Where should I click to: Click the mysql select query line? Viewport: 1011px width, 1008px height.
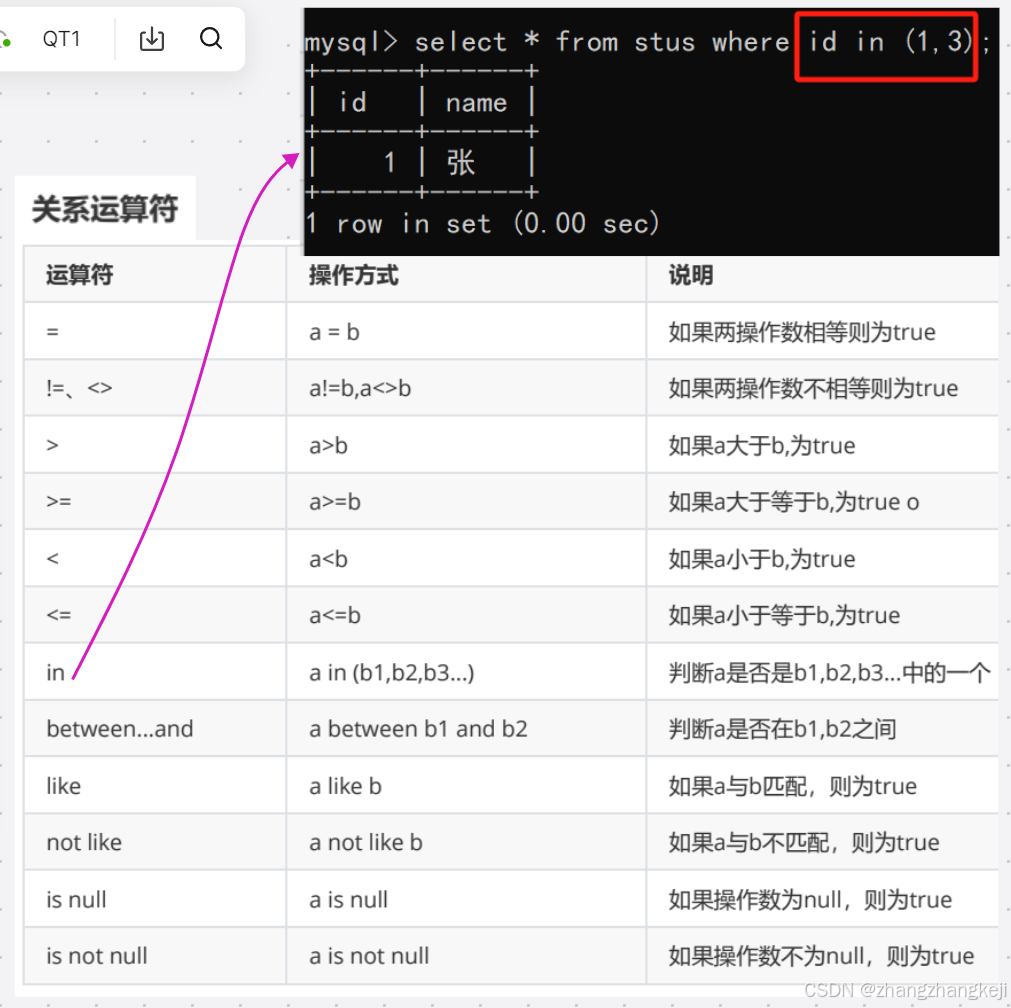[x=647, y=42]
